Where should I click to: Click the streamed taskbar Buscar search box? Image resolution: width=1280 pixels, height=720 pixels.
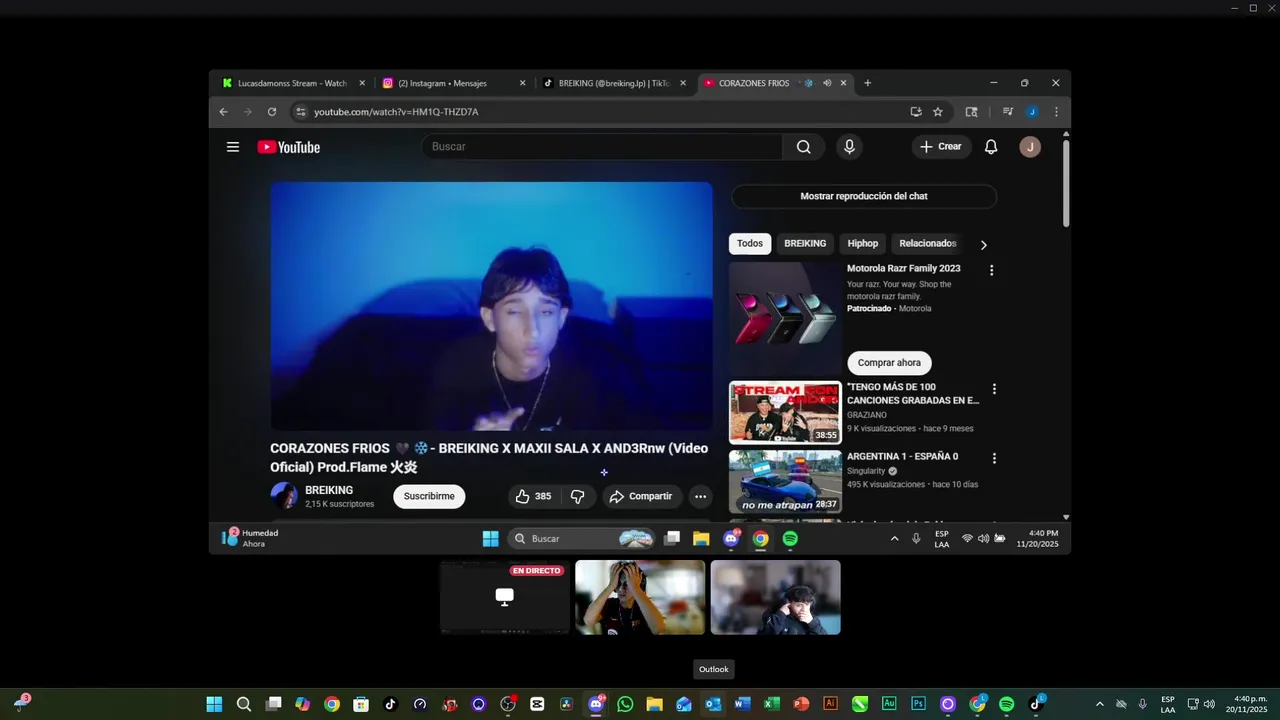581,539
